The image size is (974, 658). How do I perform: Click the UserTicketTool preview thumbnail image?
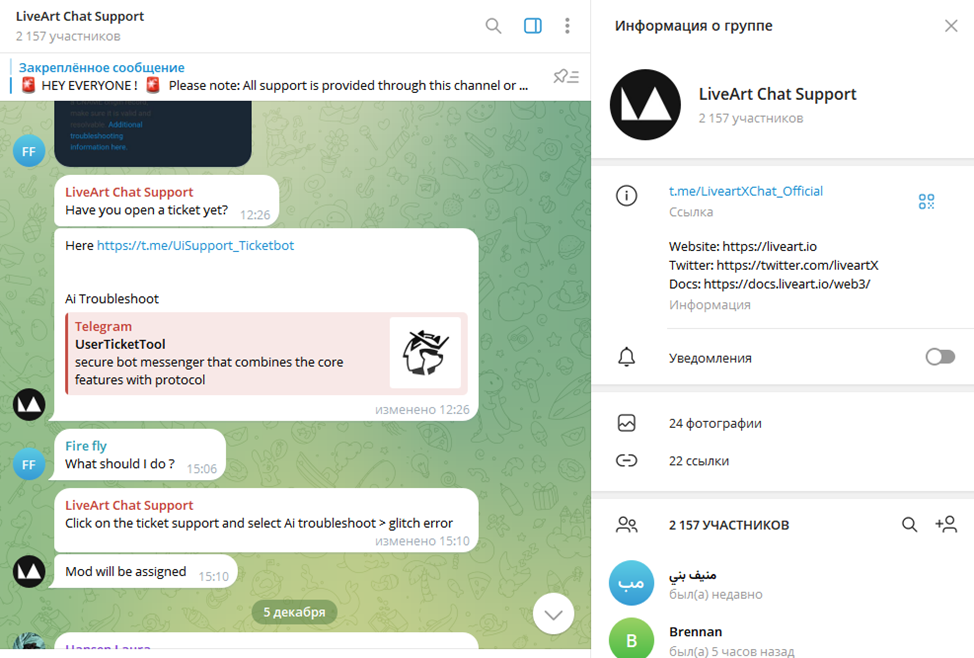[426, 353]
